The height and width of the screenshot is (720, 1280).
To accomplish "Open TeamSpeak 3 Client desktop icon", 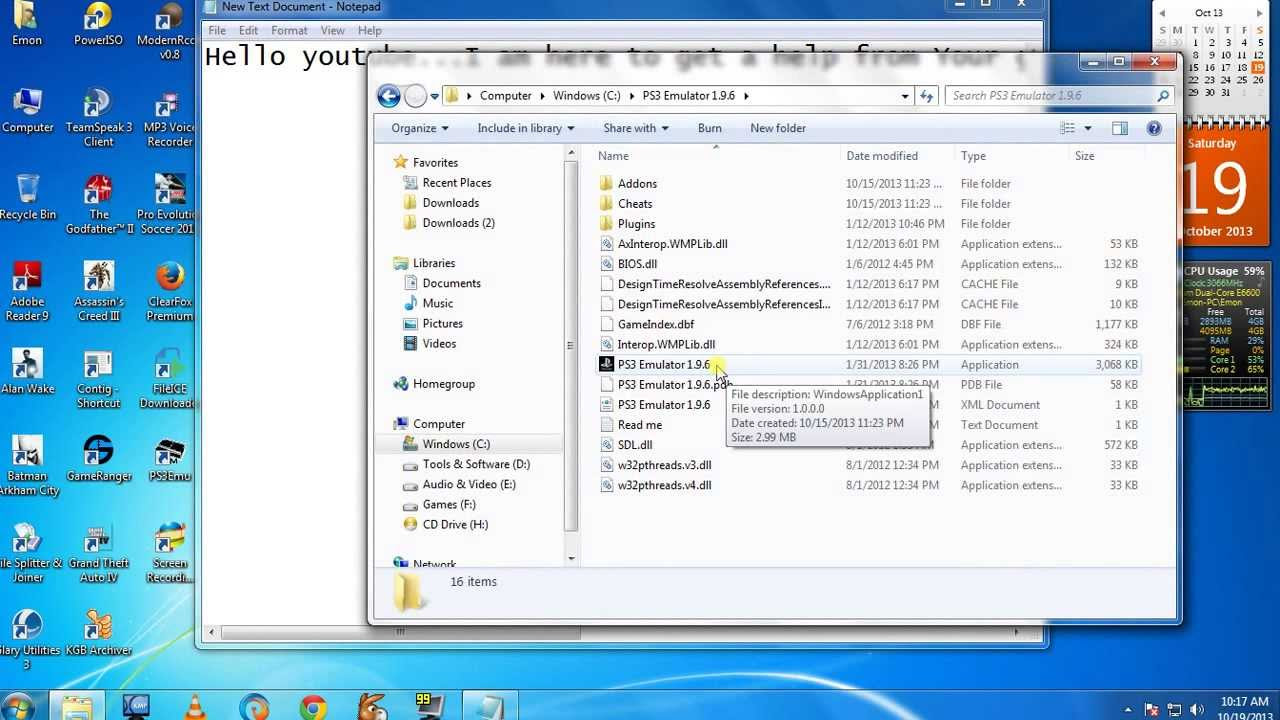I will [98, 118].
